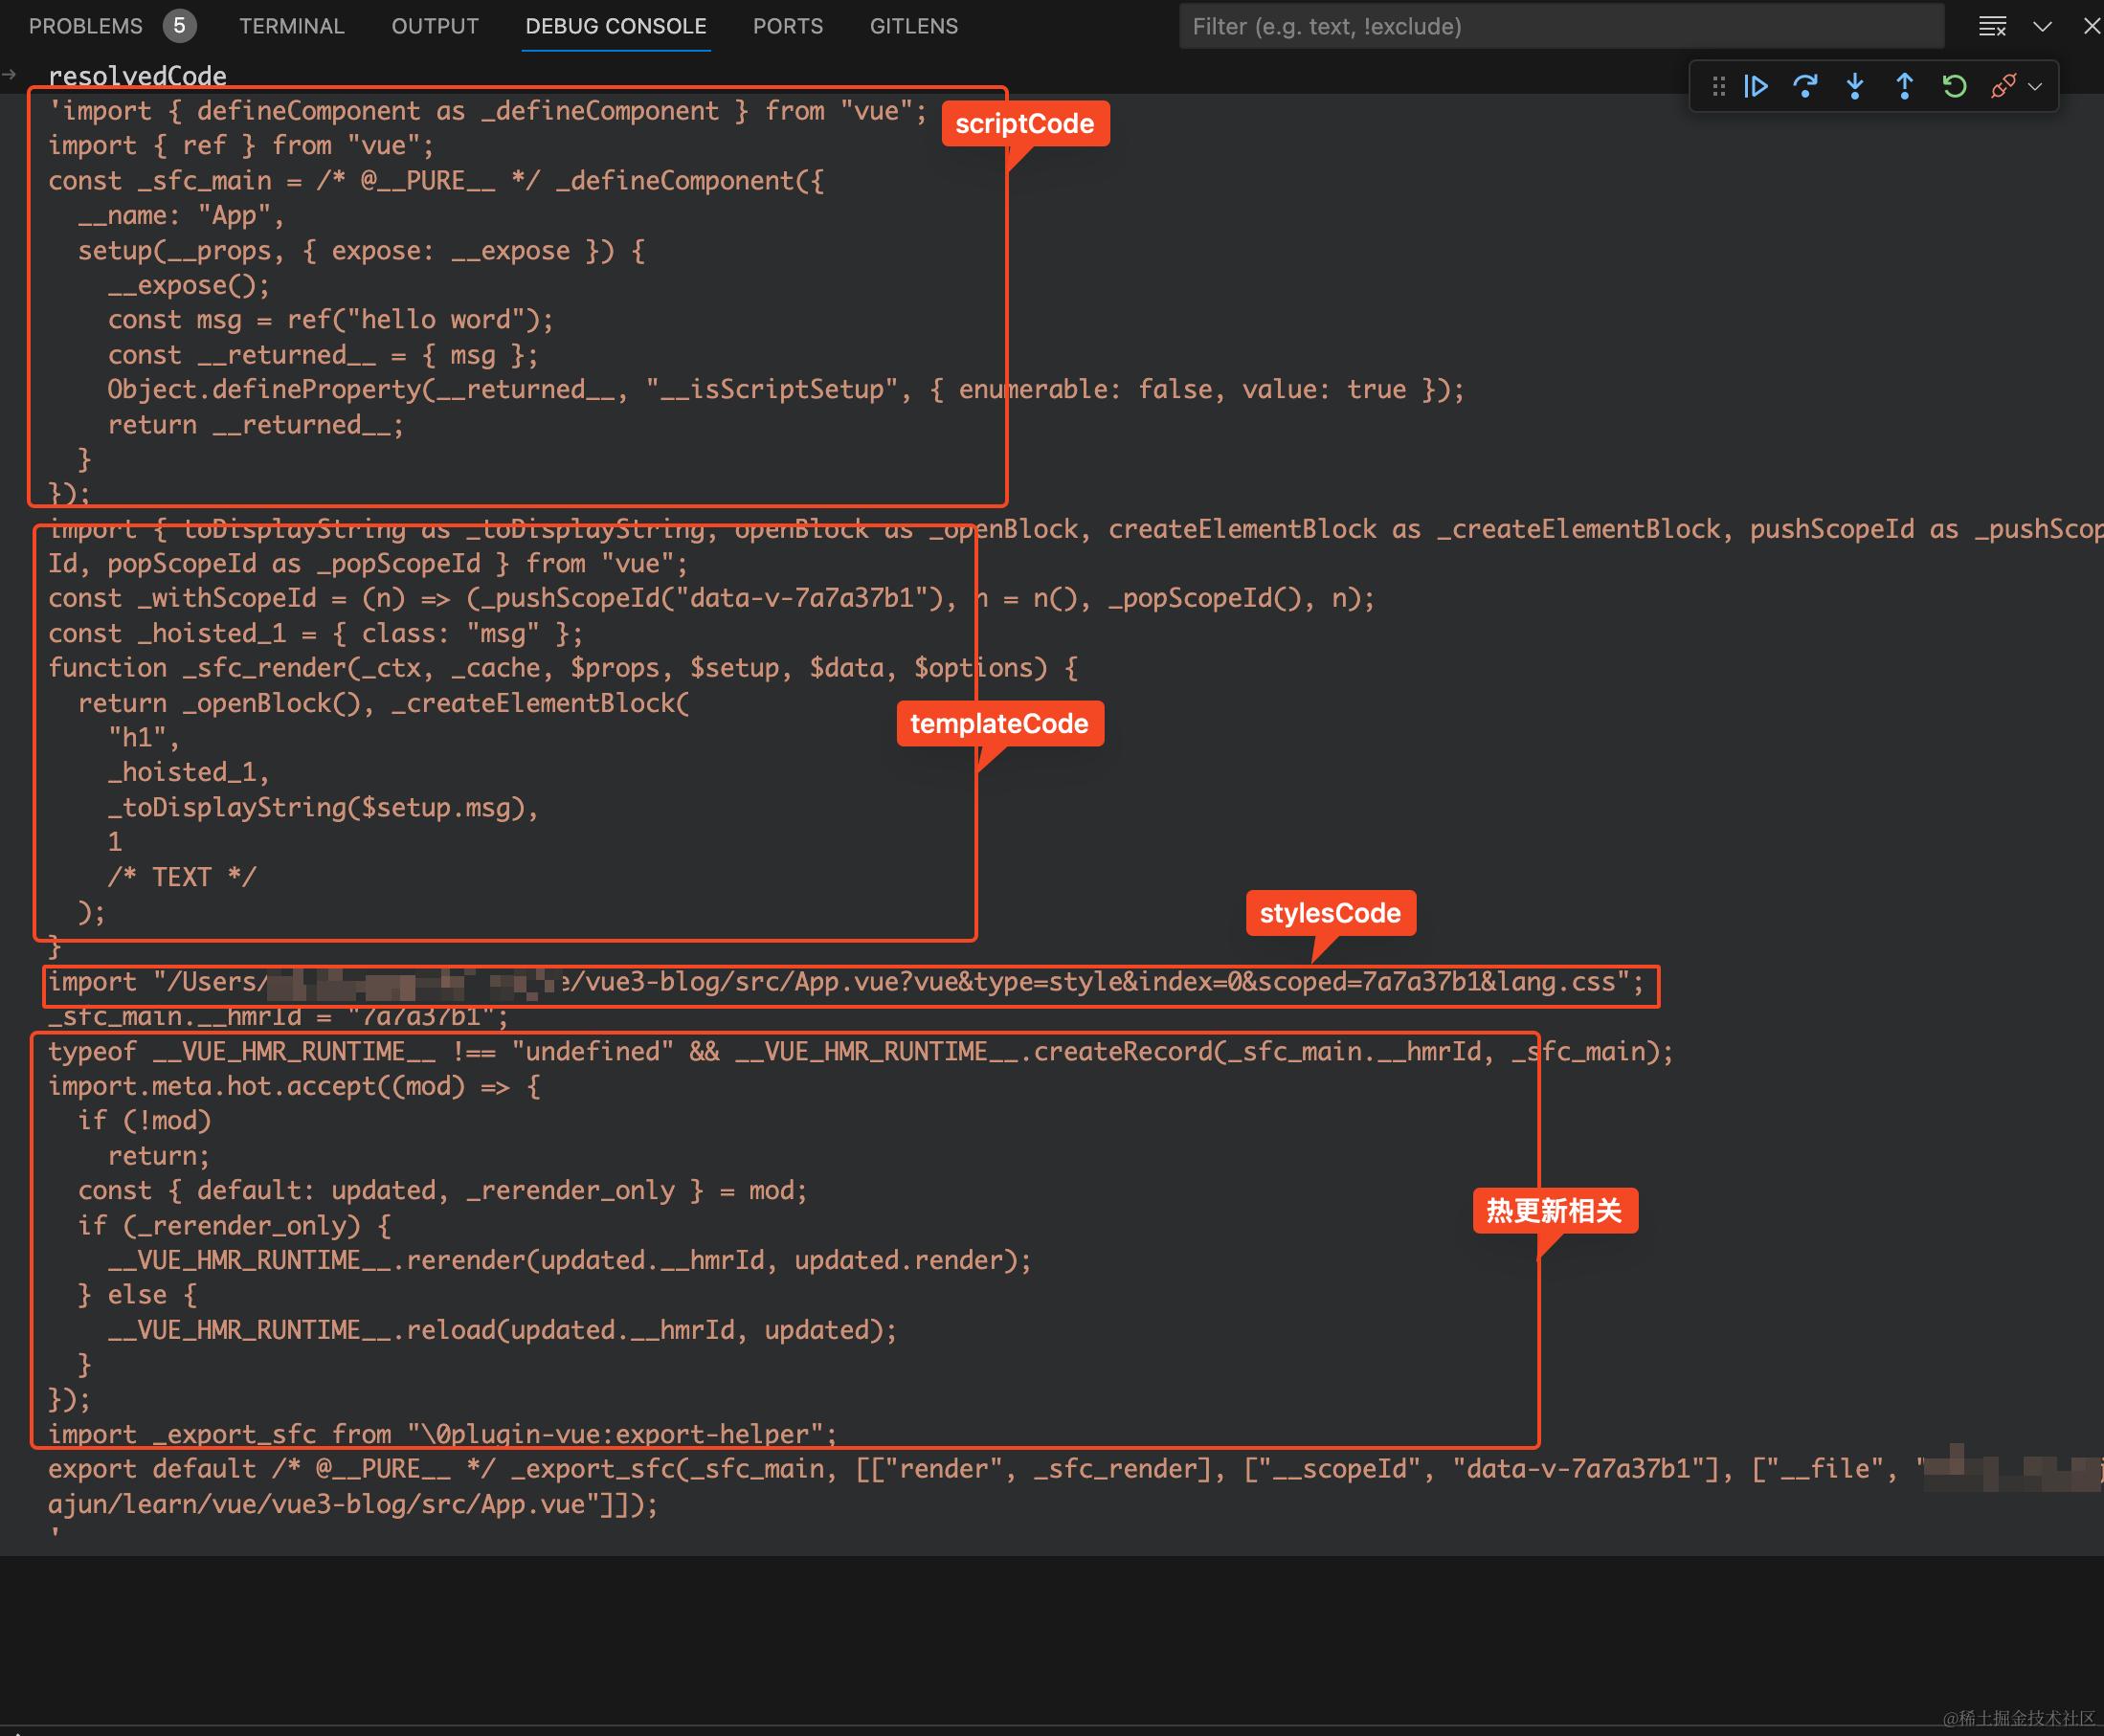
Task: Click the console filter text field
Action: tap(1560, 27)
